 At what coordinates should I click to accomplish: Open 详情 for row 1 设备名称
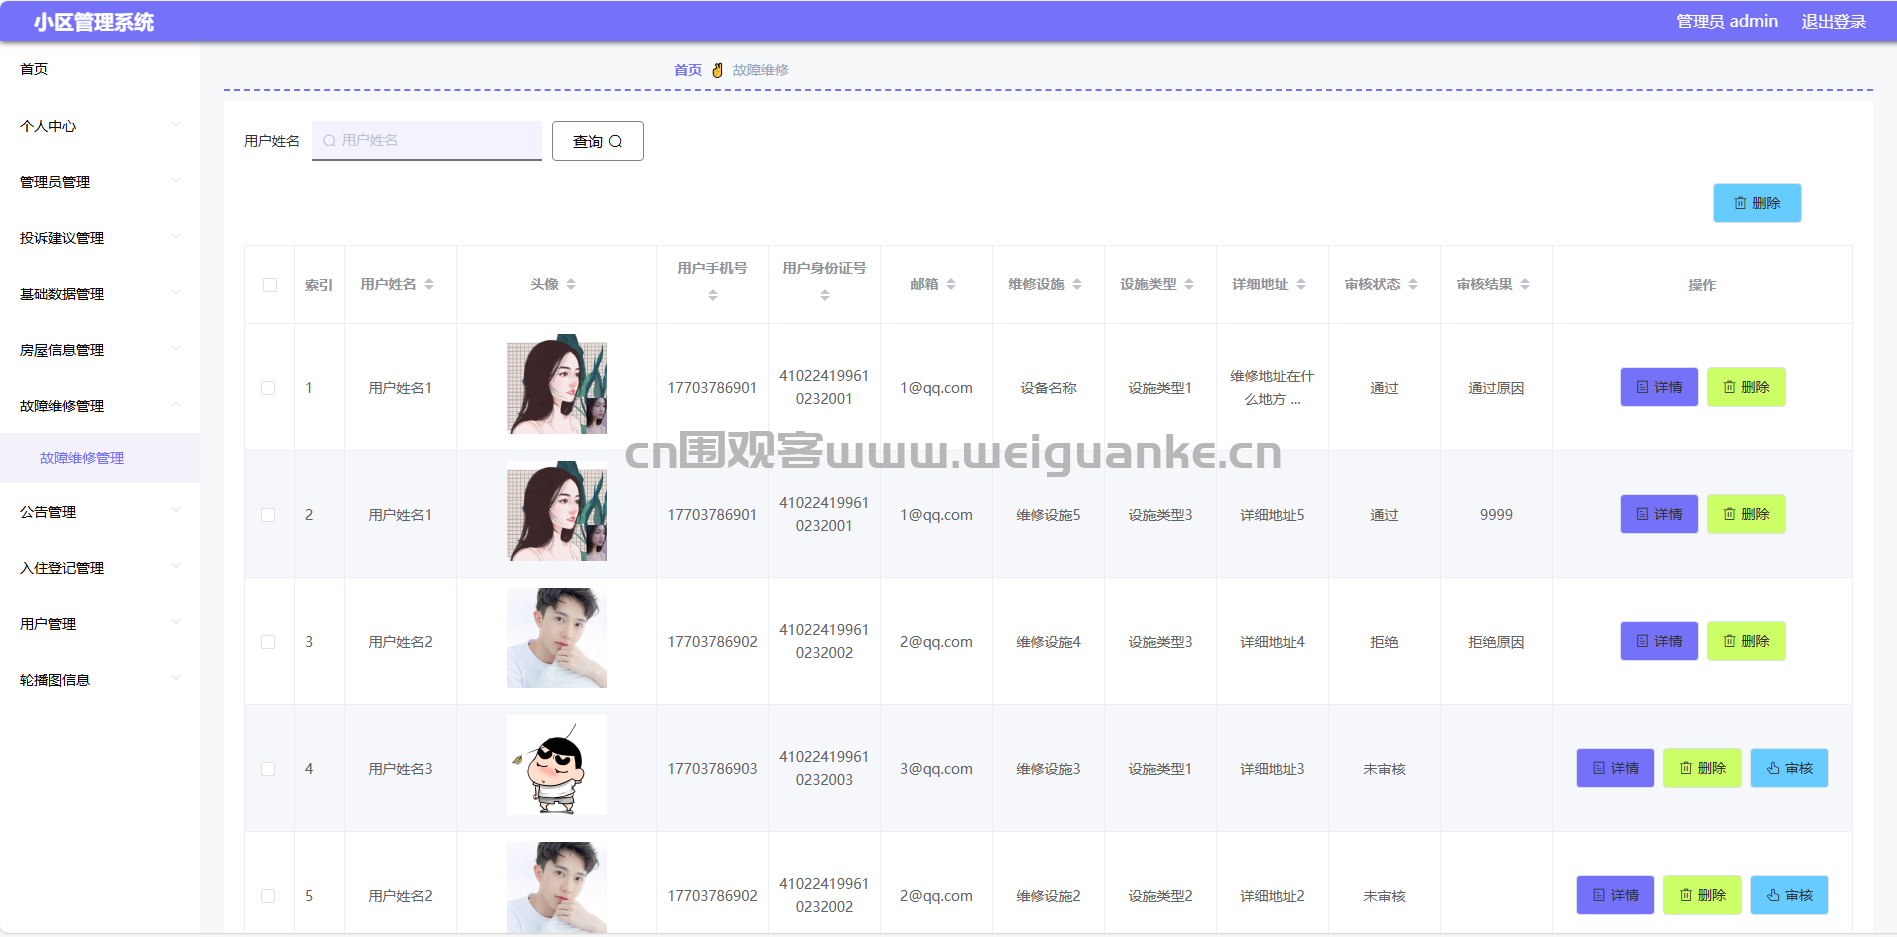(x=1659, y=387)
